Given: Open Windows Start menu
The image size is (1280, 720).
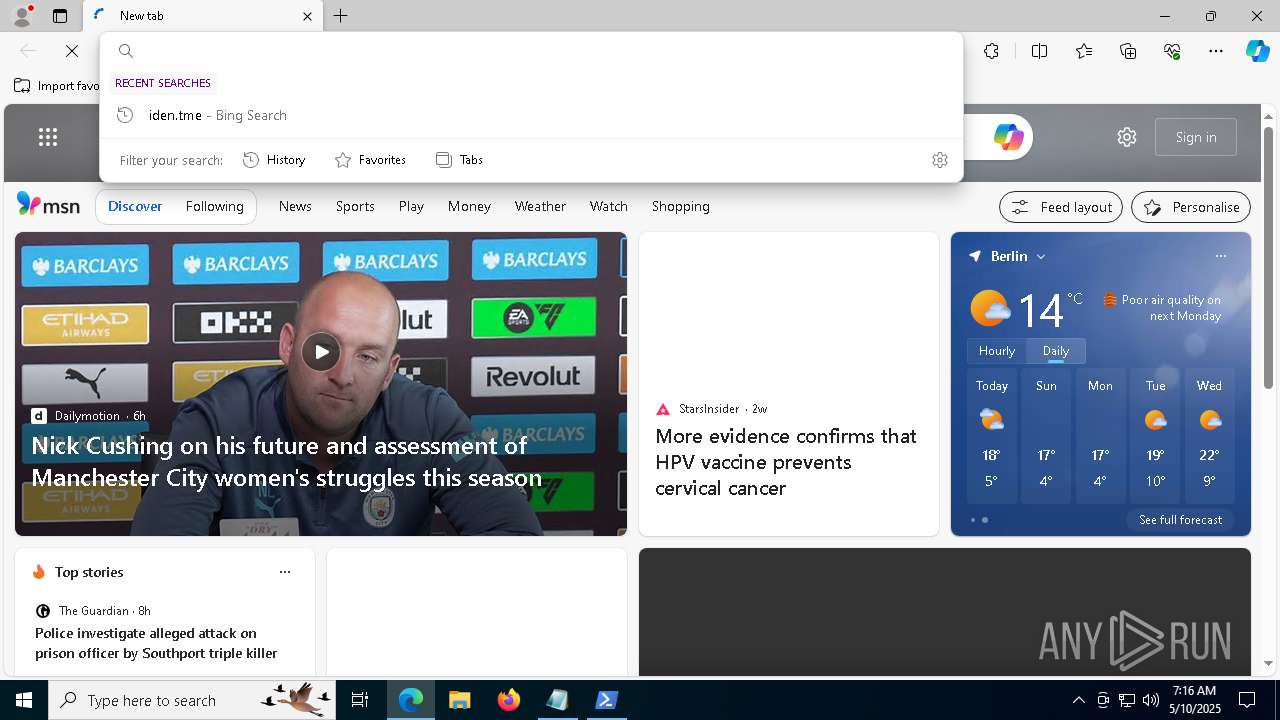Looking at the screenshot, I should [24, 700].
